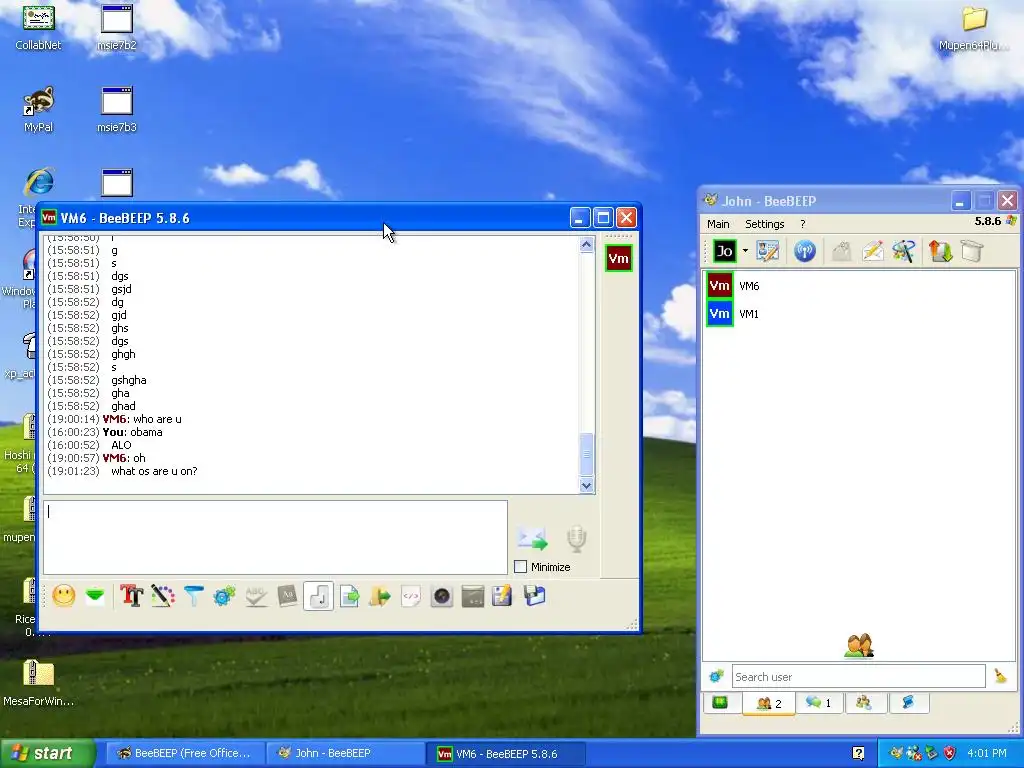
Task: Click the two-people icon at list bottom
Action: click(859, 646)
